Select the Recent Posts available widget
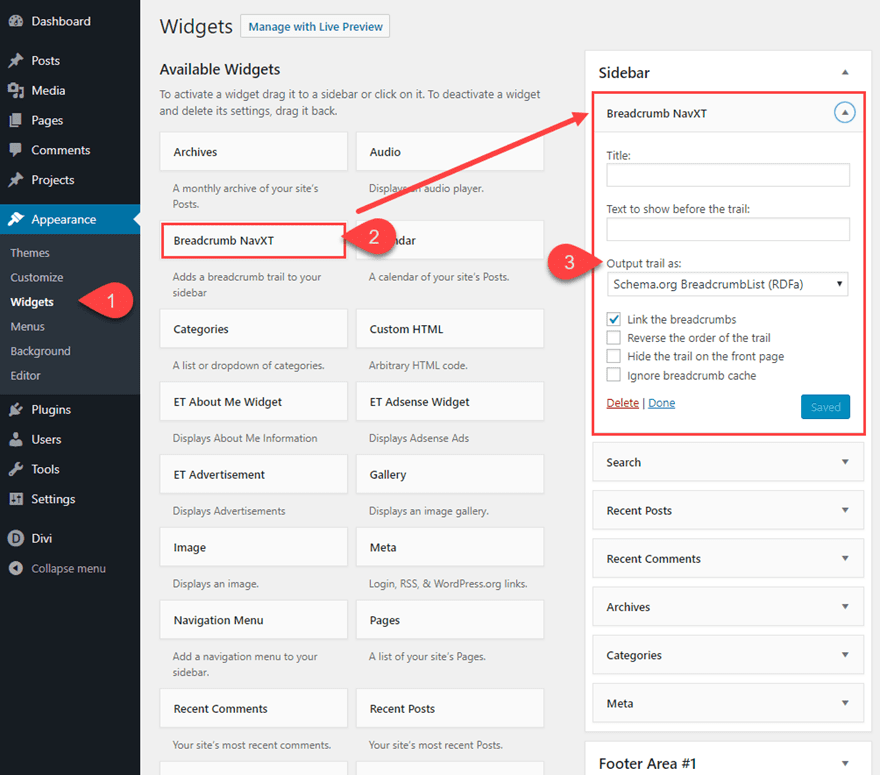Image resolution: width=880 pixels, height=775 pixels. [x=450, y=708]
